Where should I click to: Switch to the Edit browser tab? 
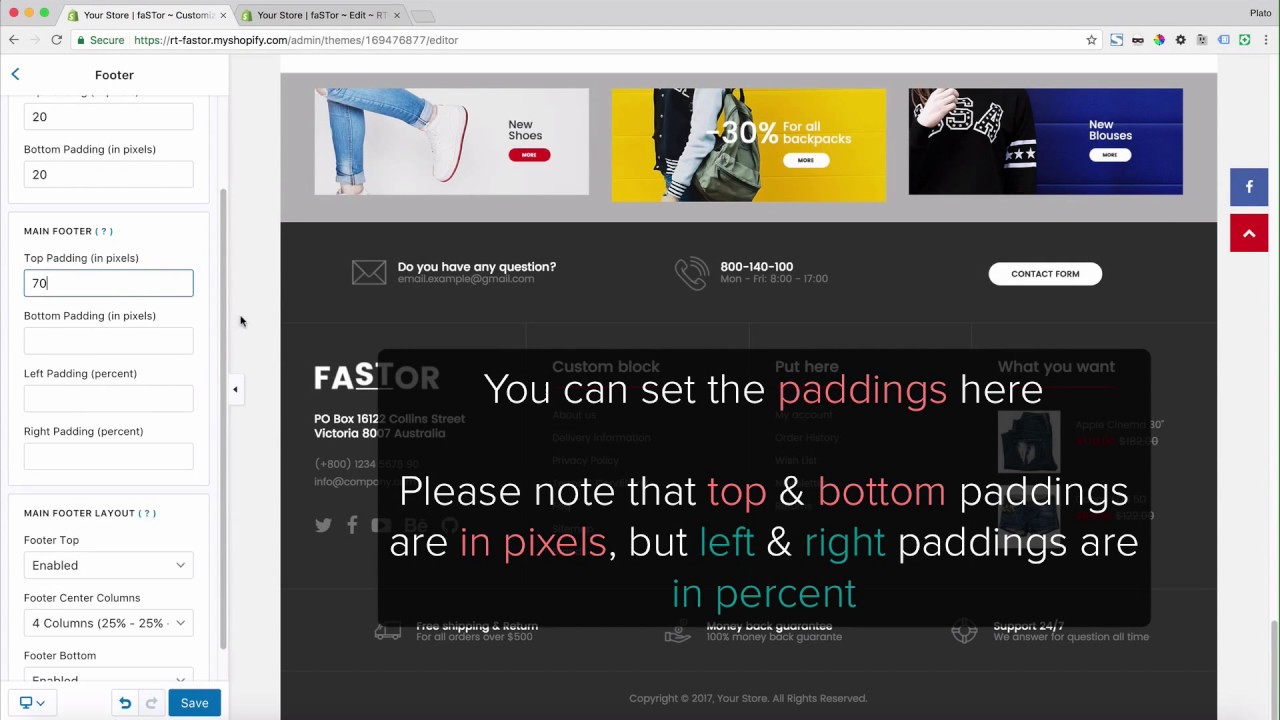pyautogui.click(x=320, y=15)
